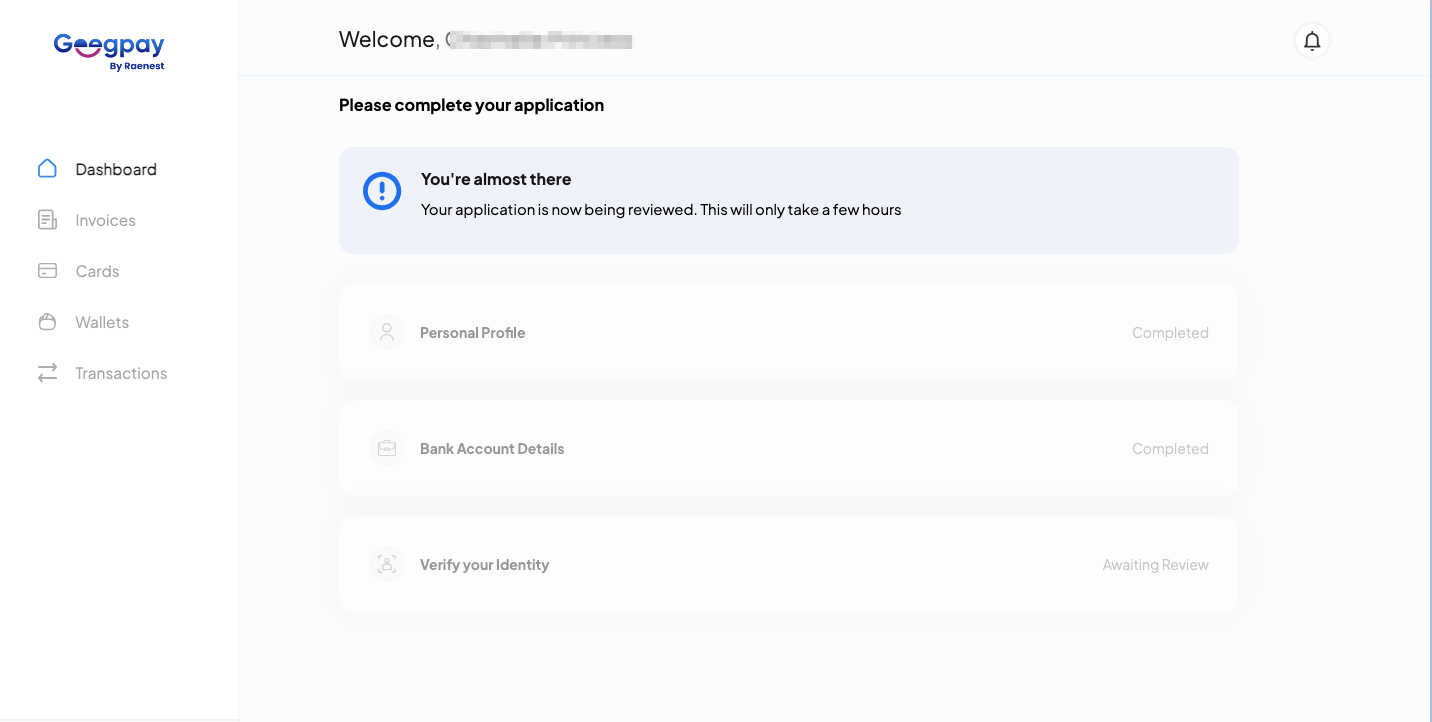Navigate to Wallets

pyautogui.click(x=102, y=322)
